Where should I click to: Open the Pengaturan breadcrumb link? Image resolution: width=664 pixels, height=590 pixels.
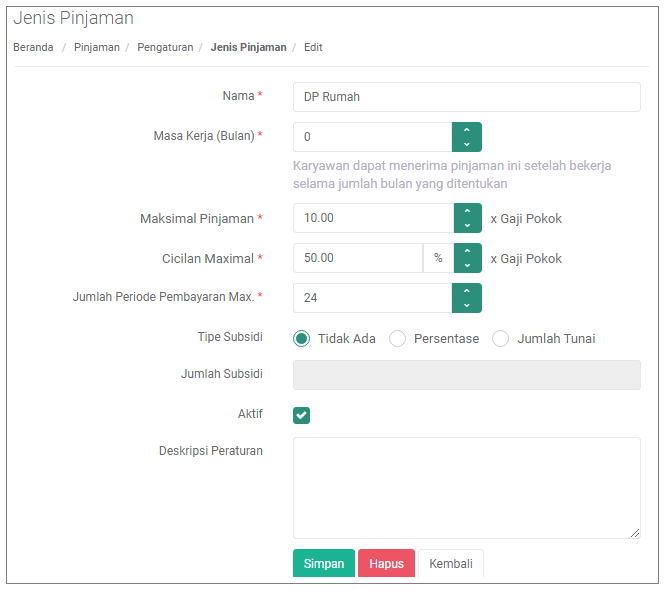[165, 47]
